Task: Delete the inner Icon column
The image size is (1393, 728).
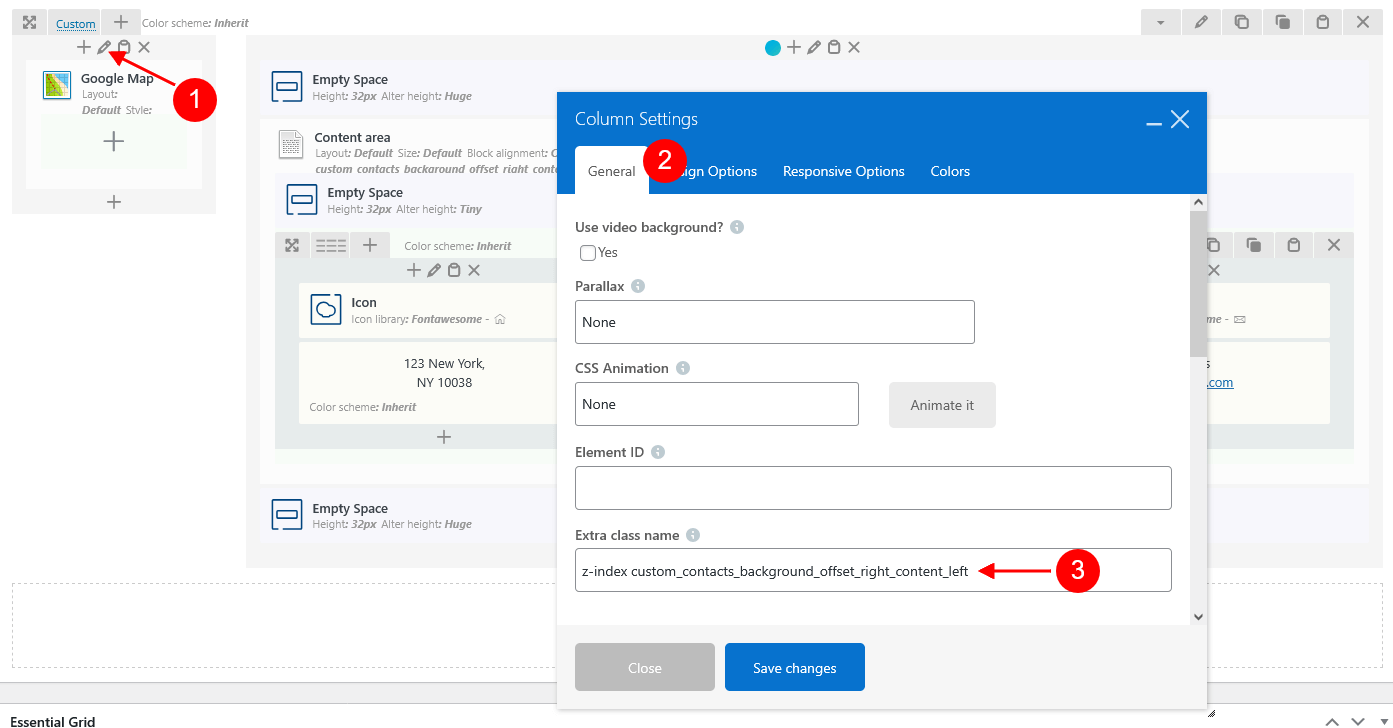Action: click(x=474, y=270)
